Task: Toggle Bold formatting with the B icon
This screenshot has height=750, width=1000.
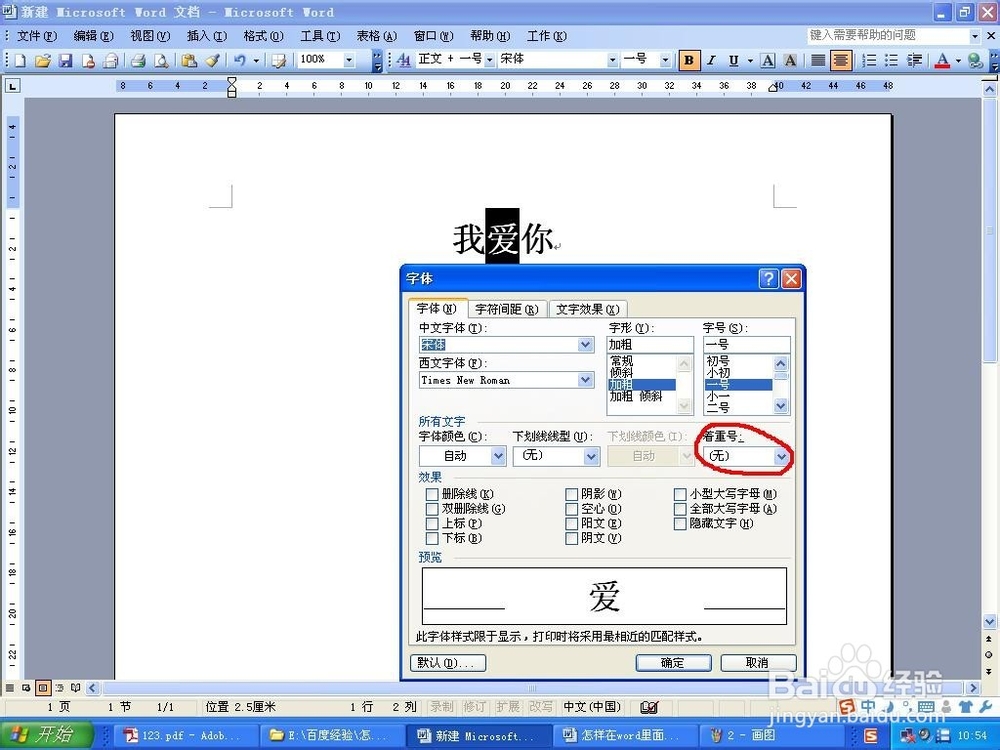Action: [688, 60]
